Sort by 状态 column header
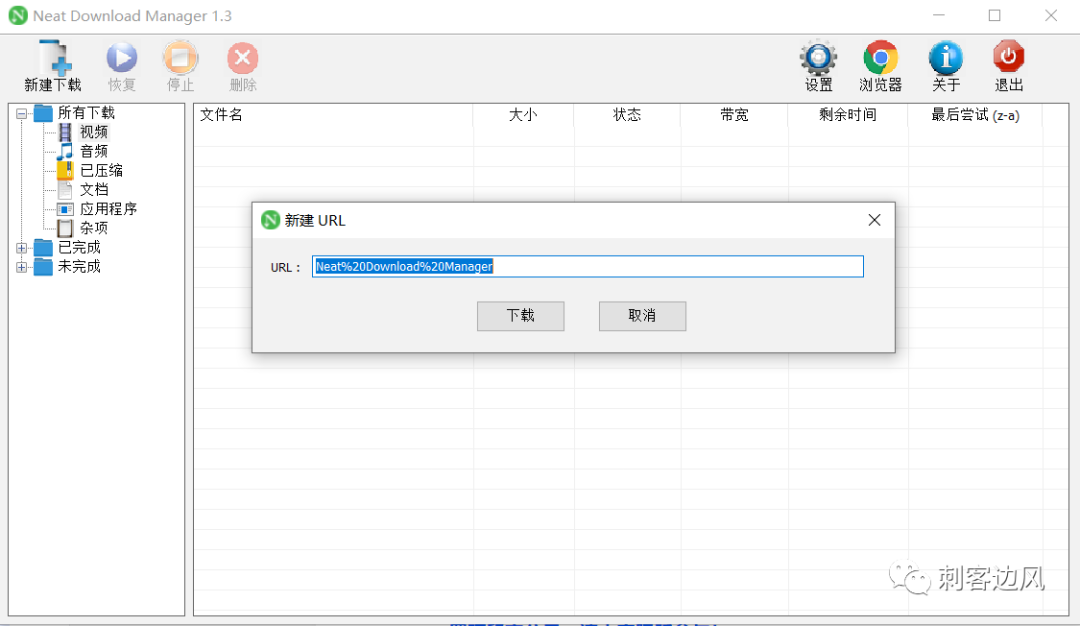This screenshot has width=1080, height=626. click(627, 115)
